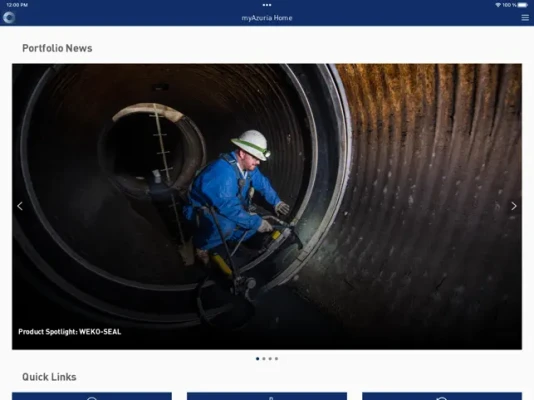Go to the previous news slide
This screenshot has height=400, width=534.
(x=20, y=206)
